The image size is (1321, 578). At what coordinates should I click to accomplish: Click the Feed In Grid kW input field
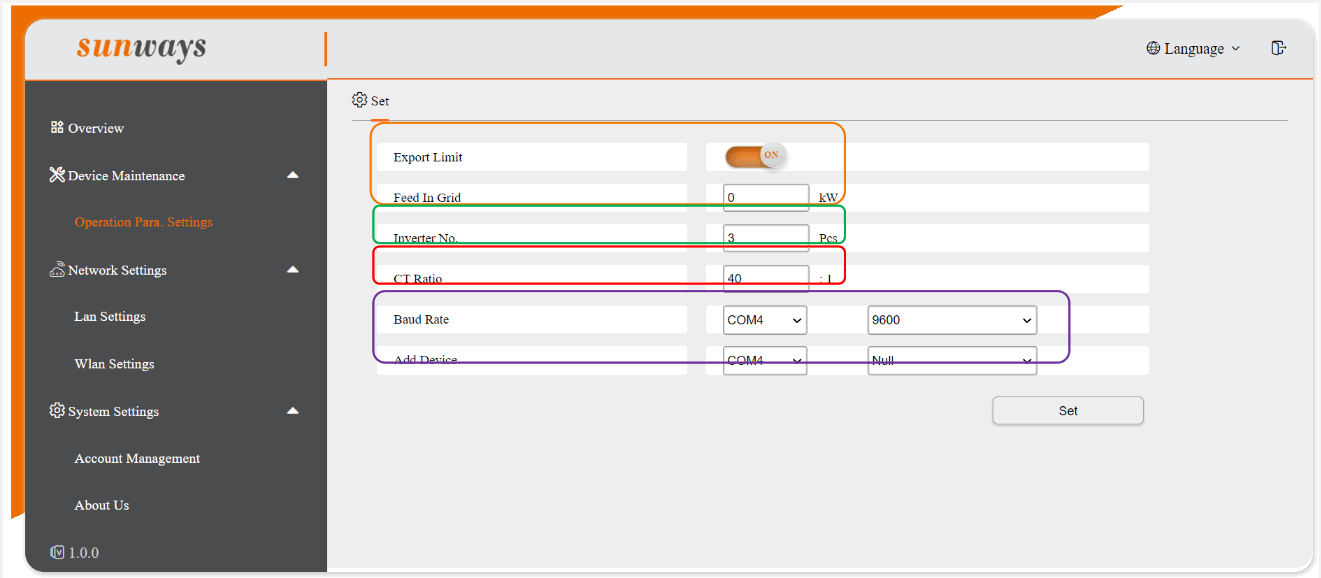coord(766,197)
